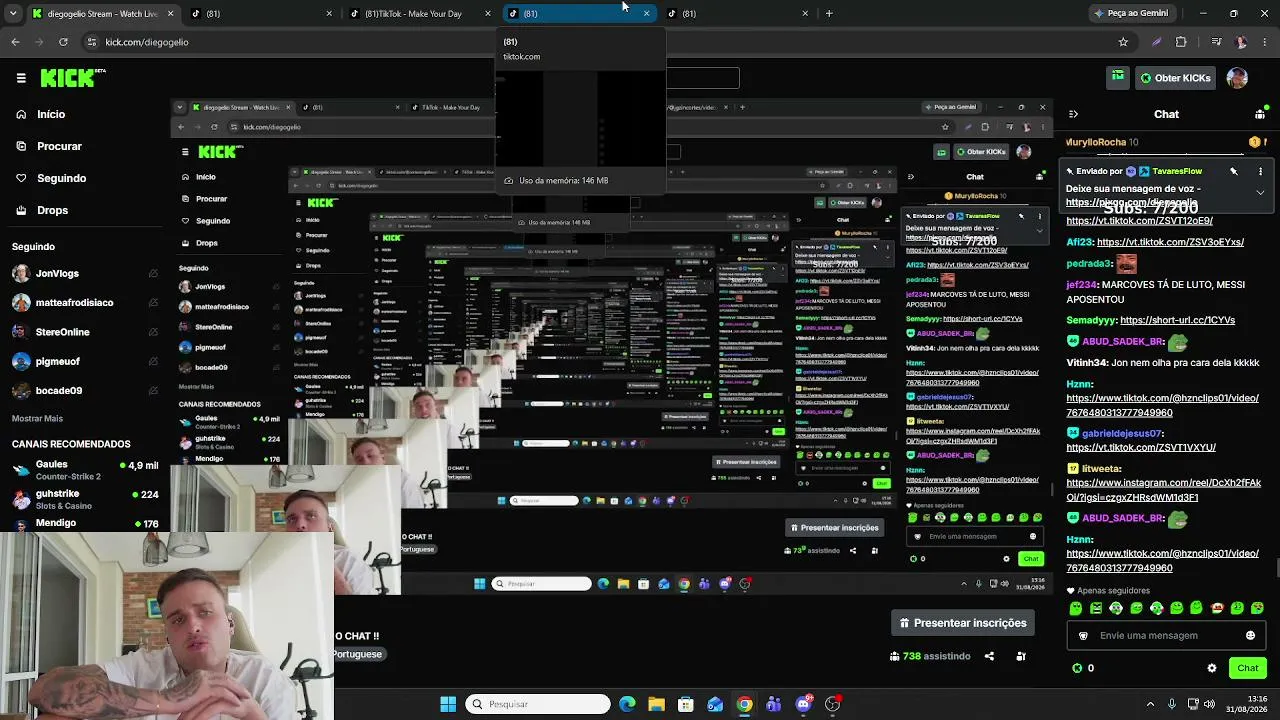Launch Microsoft Edge from the taskbar
This screenshot has height=720, width=1280.
pyautogui.click(x=627, y=704)
